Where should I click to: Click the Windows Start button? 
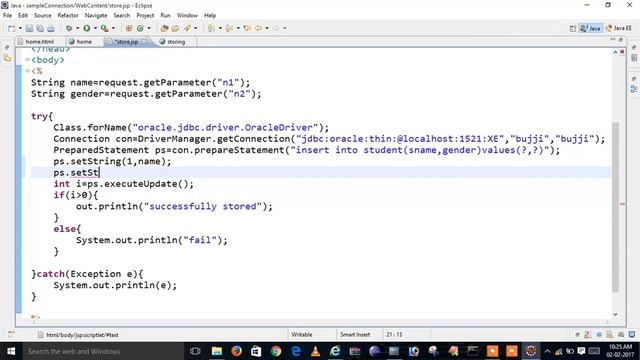click(11, 351)
